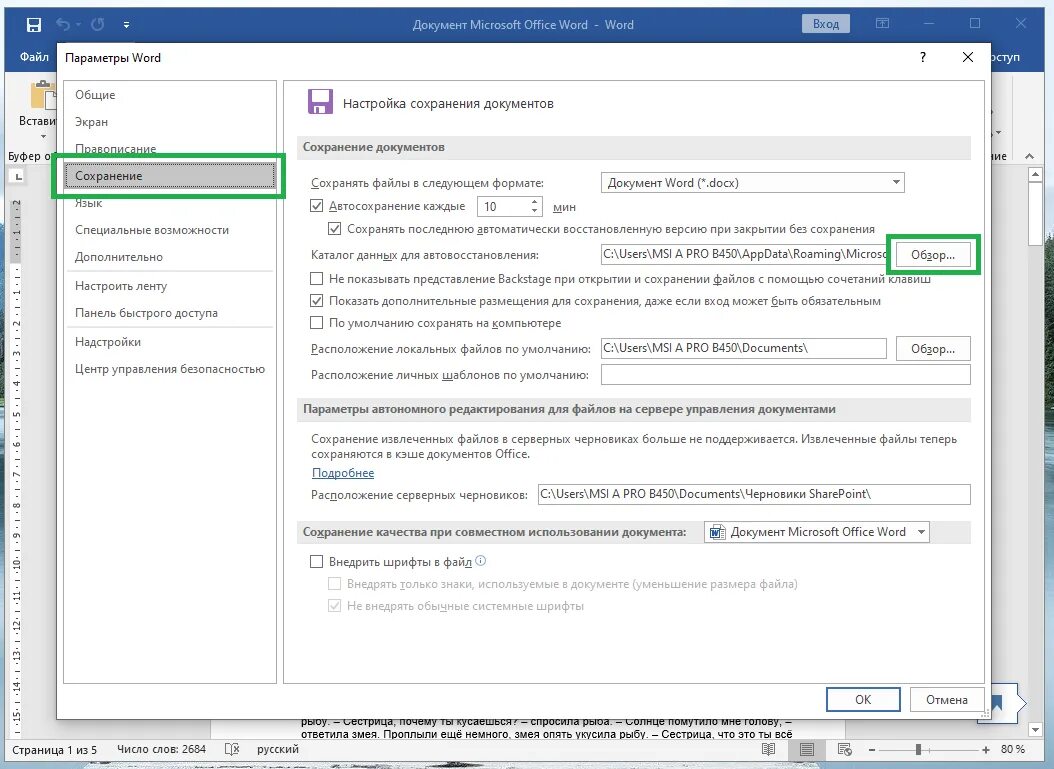The width and height of the screenshot is (1054, 769).
Task: Click the Ribbon Display Options icon
Action: (883, 24)
